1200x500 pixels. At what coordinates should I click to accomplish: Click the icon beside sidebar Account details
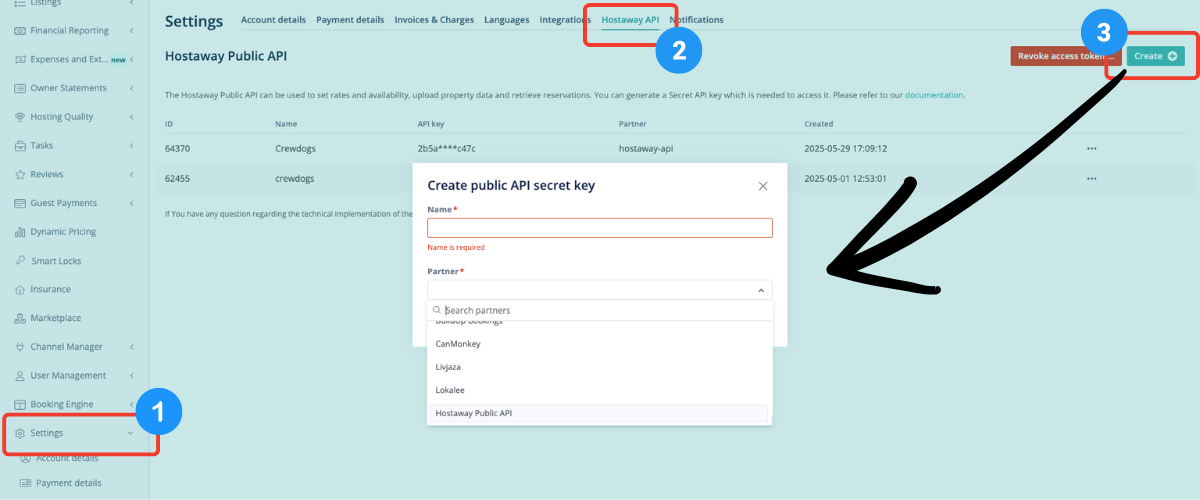(x=26, y=458)
